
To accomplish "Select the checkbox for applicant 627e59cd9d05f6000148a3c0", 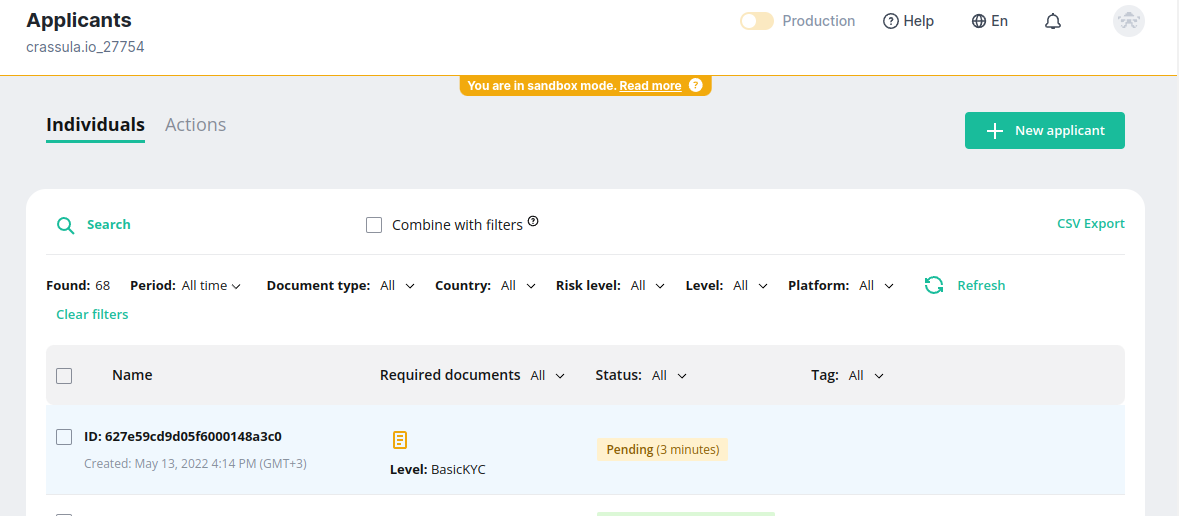I will tap(64, 437).
